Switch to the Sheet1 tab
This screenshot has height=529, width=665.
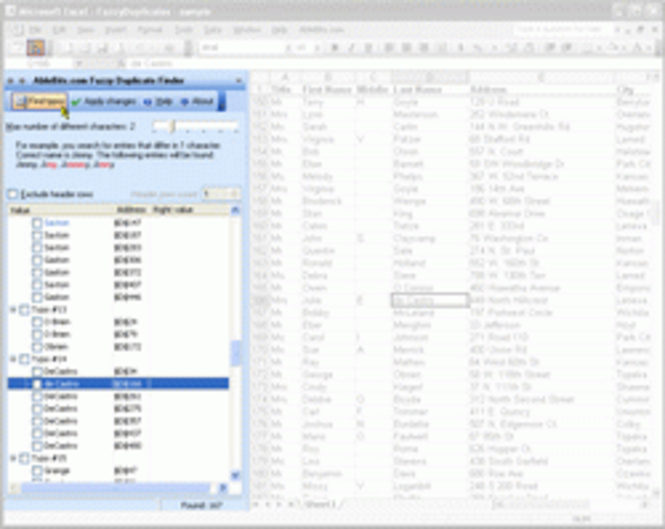[x=322, y=504]
